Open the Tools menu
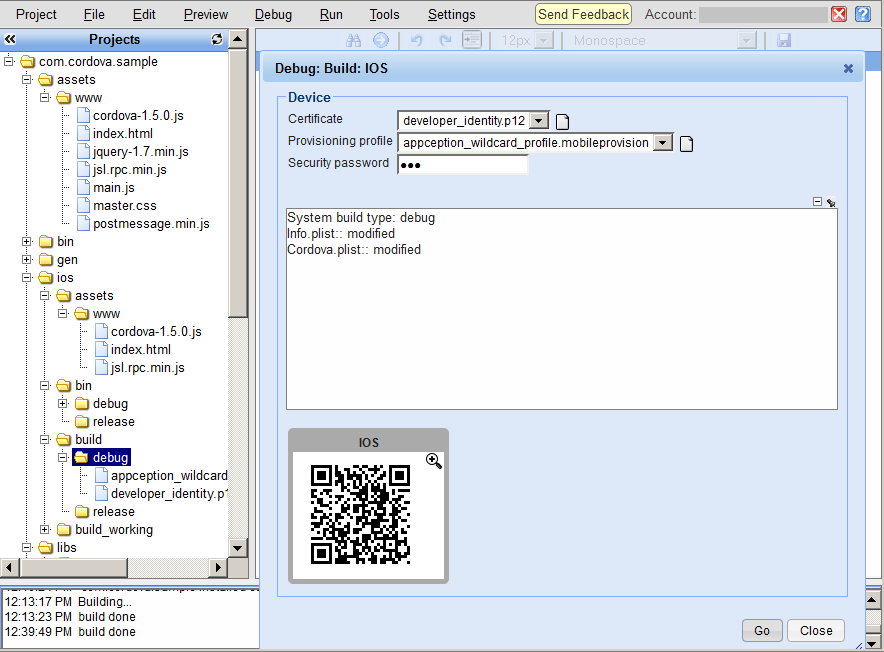The image size is (884, 652). (384, 15)
